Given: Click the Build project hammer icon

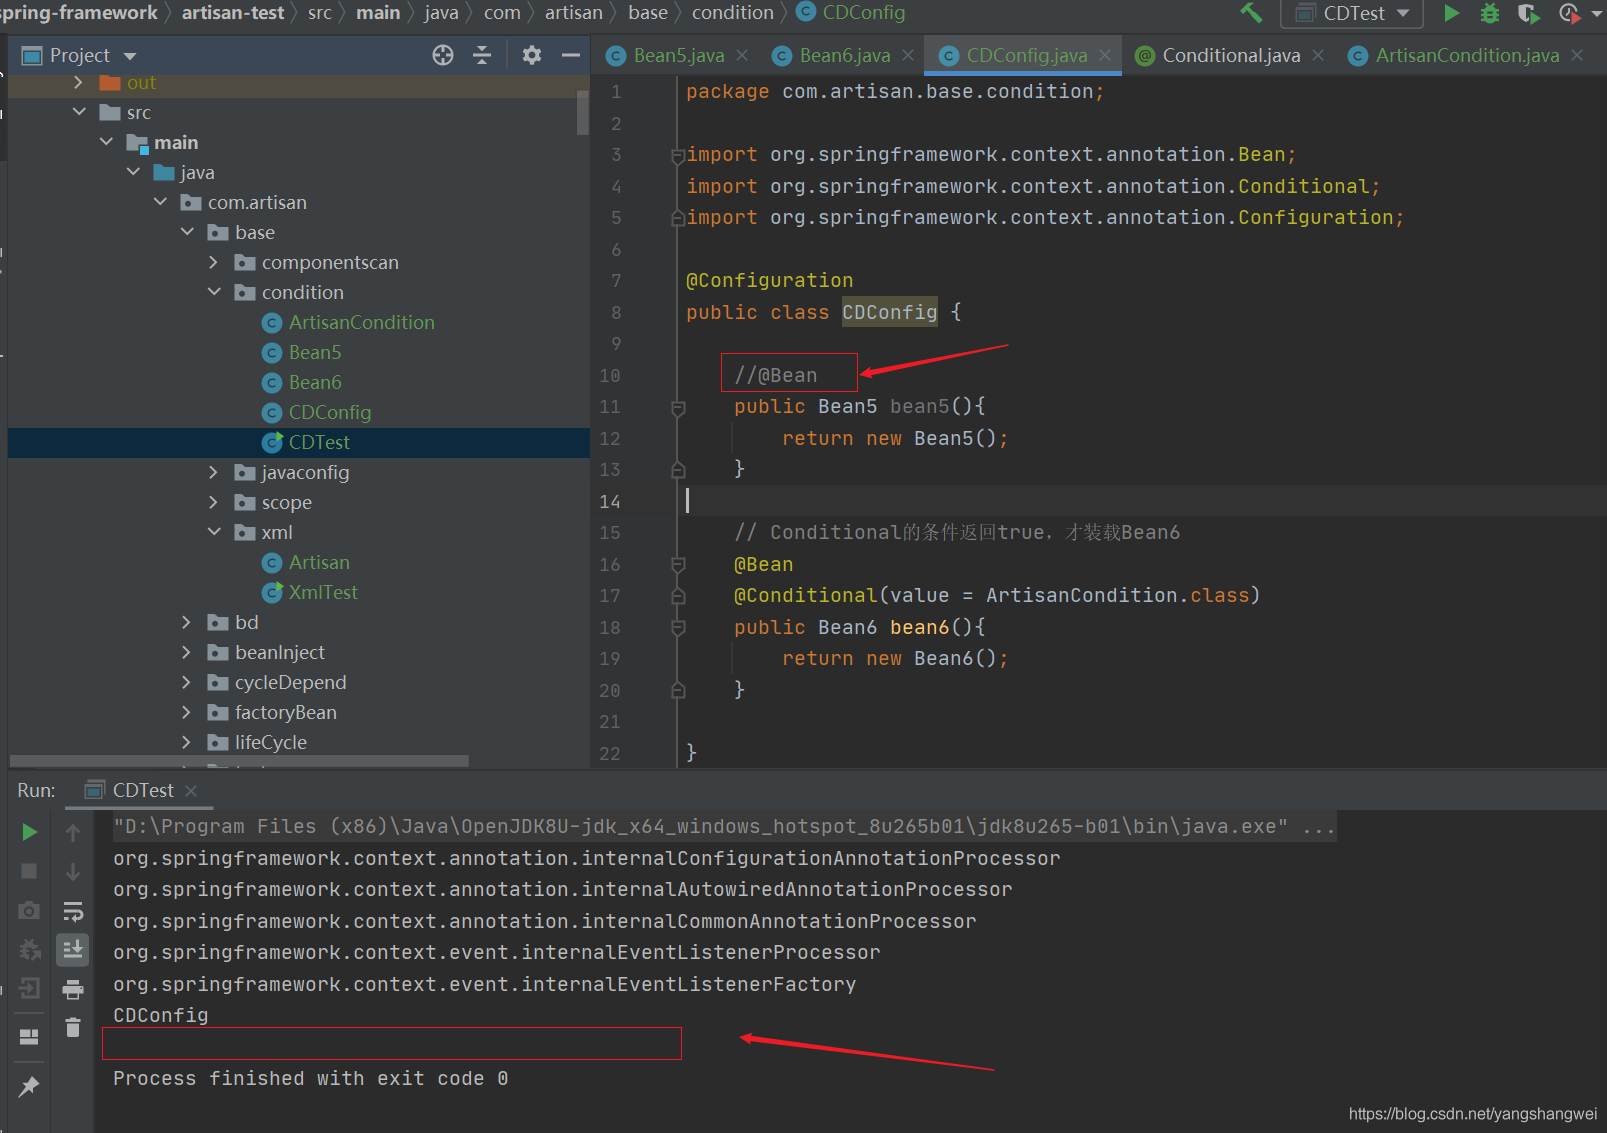Looking at the screenshot, I should point(1251,13).
